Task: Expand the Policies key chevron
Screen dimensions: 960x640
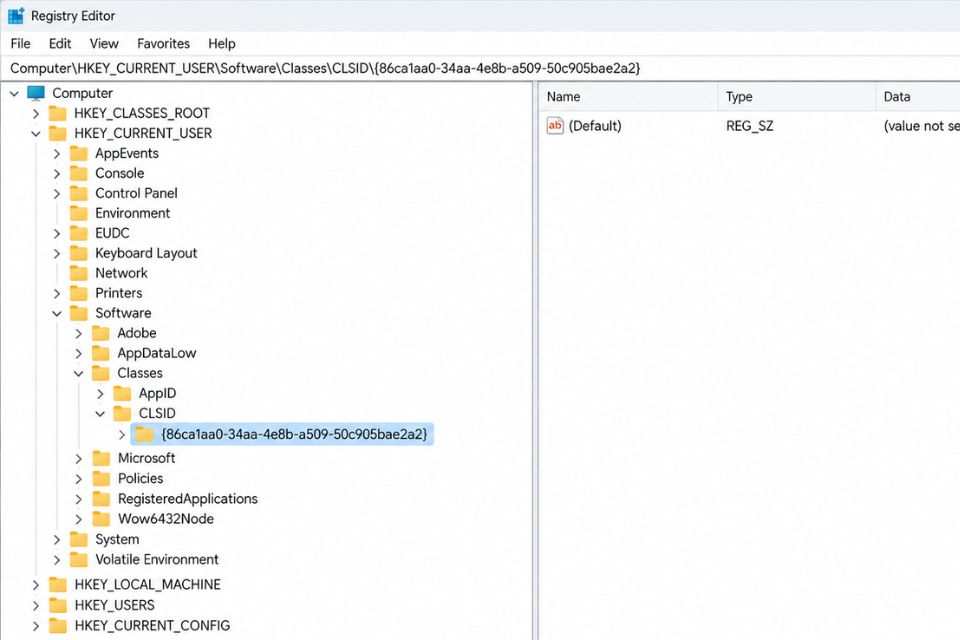Action: point(78,479)
